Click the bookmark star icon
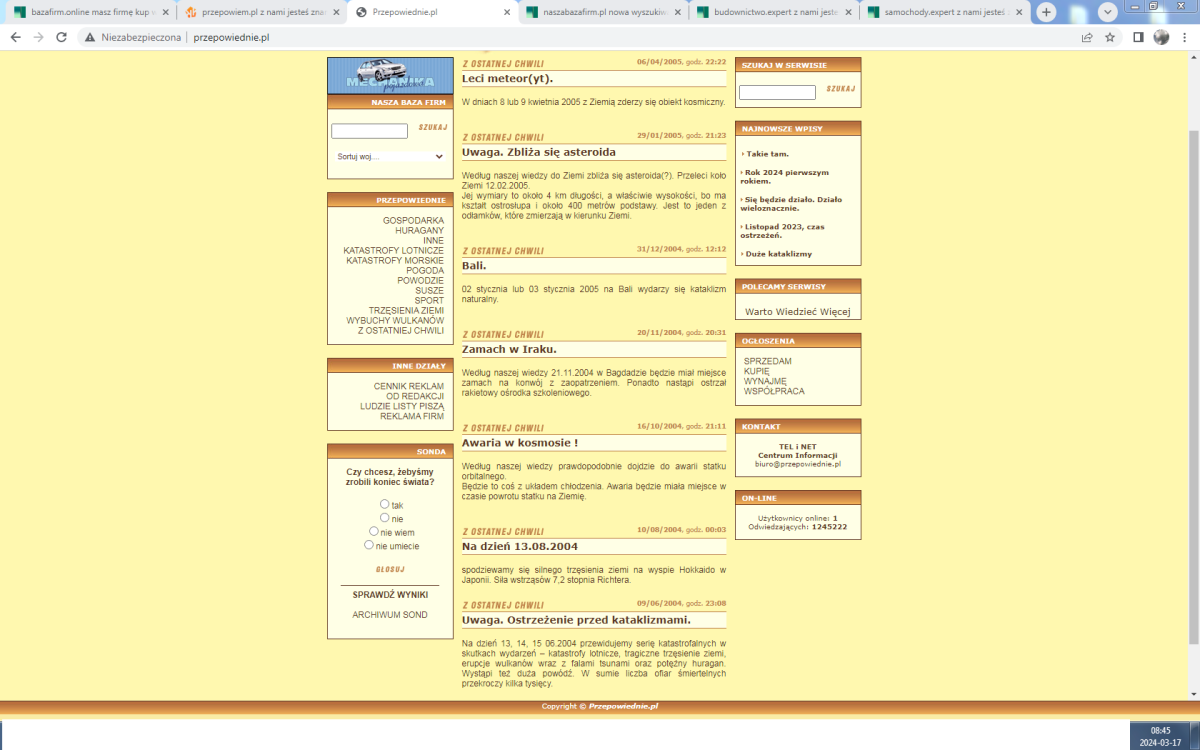The height and width of the screenshot is (750, 1200). (x=1110, y=37)
